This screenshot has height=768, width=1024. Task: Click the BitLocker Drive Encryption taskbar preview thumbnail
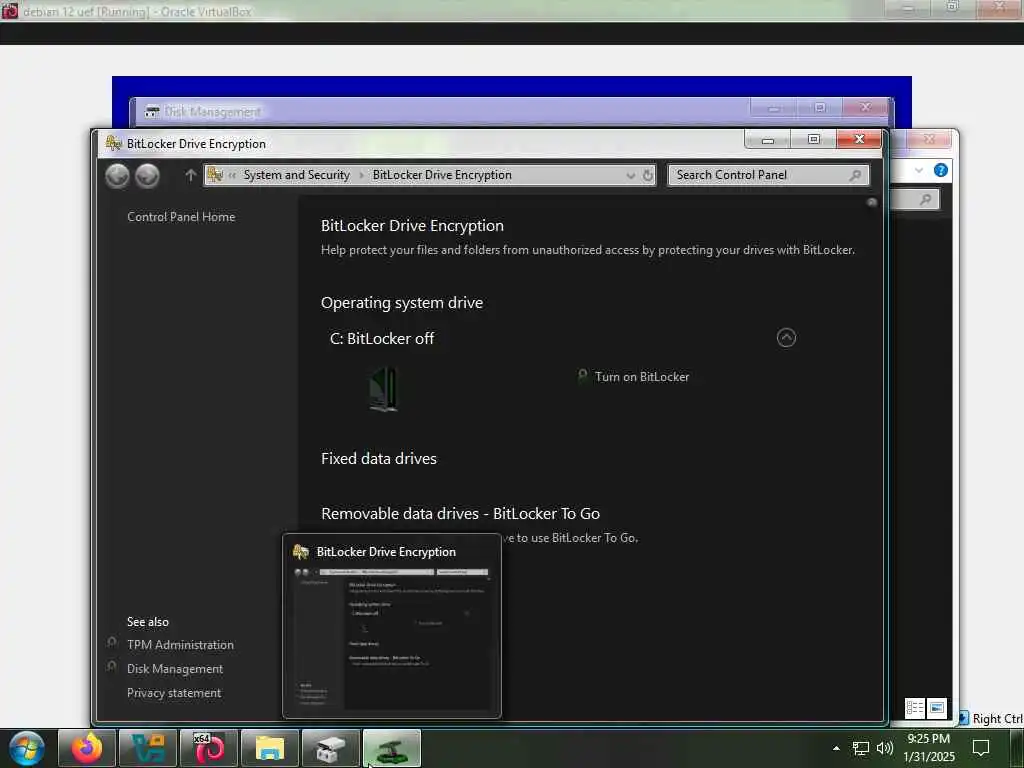click(x=392, y=626)
